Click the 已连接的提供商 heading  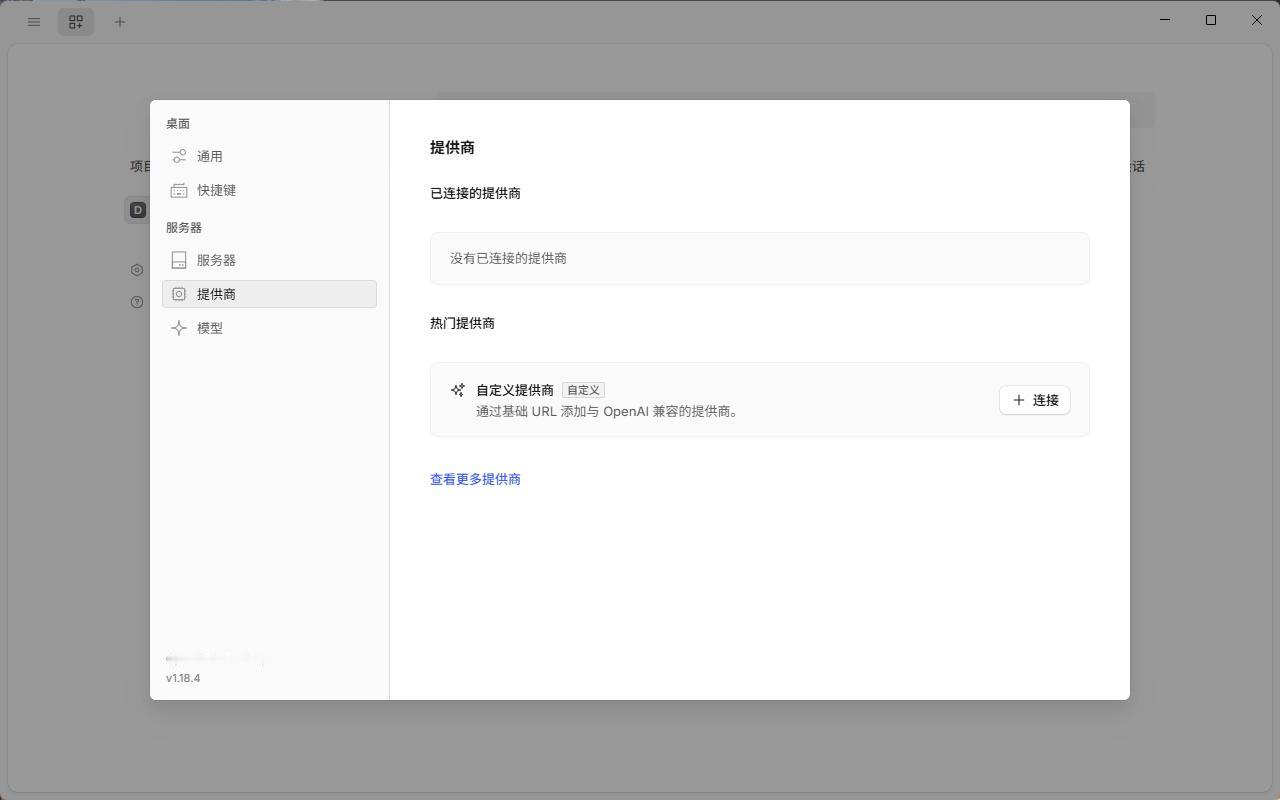pos(475,193)
